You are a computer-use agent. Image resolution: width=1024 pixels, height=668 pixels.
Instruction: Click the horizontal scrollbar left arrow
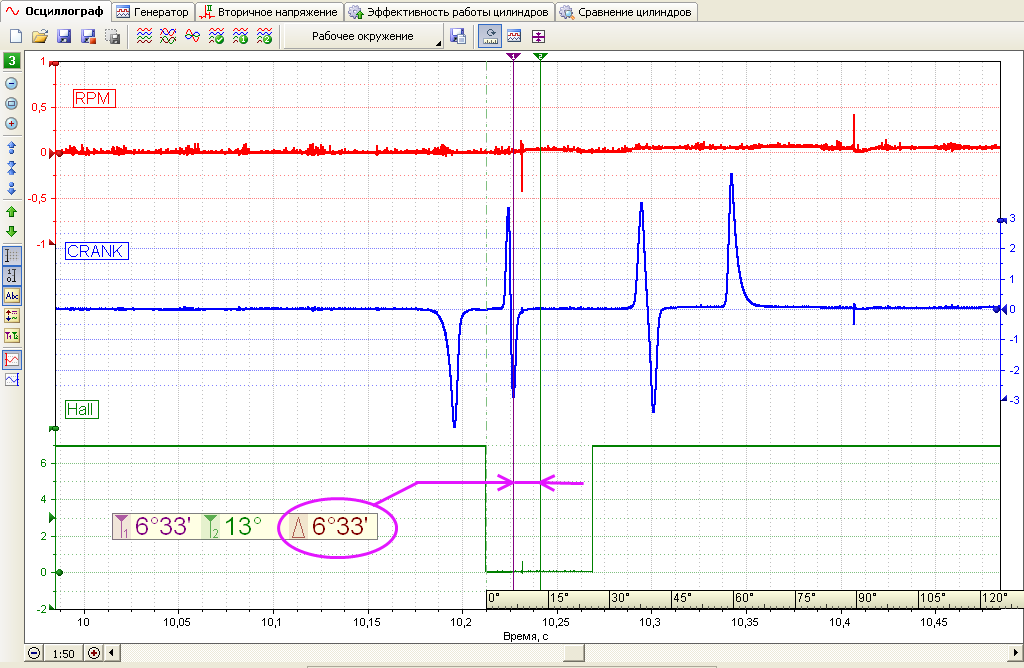coord(112,652)
